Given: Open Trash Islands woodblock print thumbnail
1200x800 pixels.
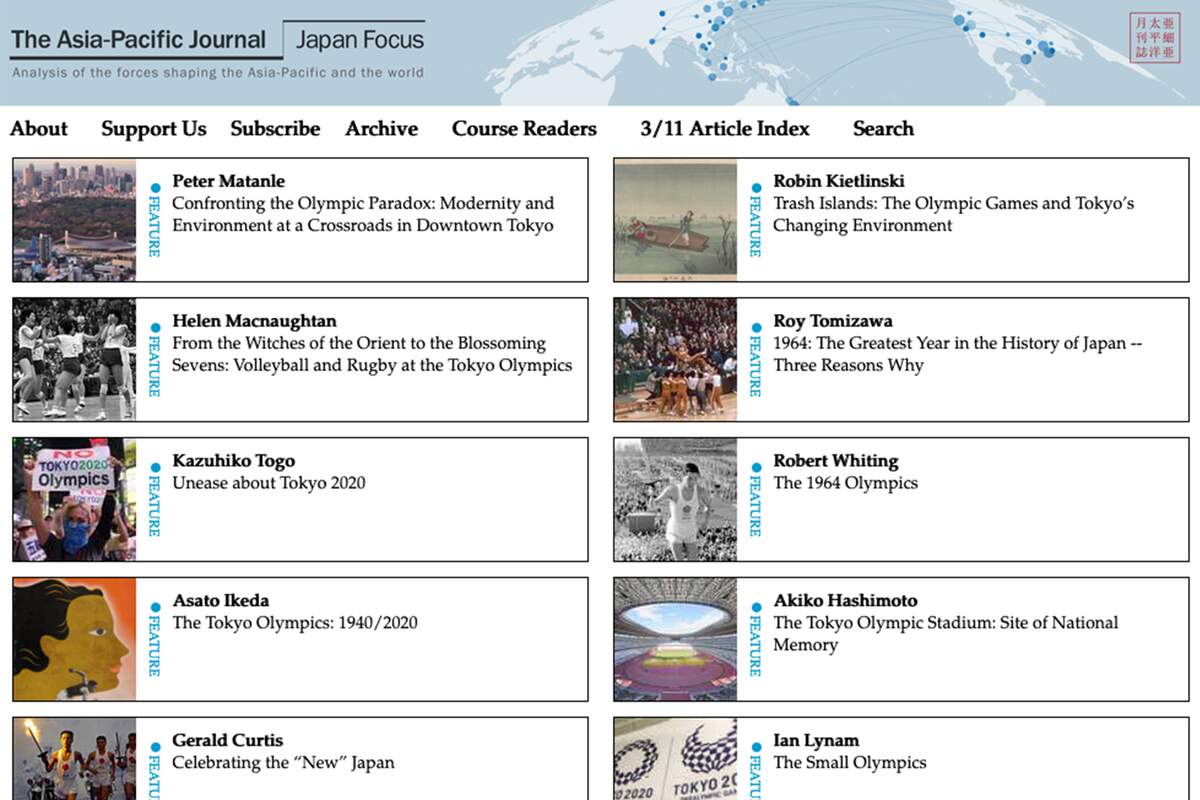Looking at the screenshot, I should (676, 220).
